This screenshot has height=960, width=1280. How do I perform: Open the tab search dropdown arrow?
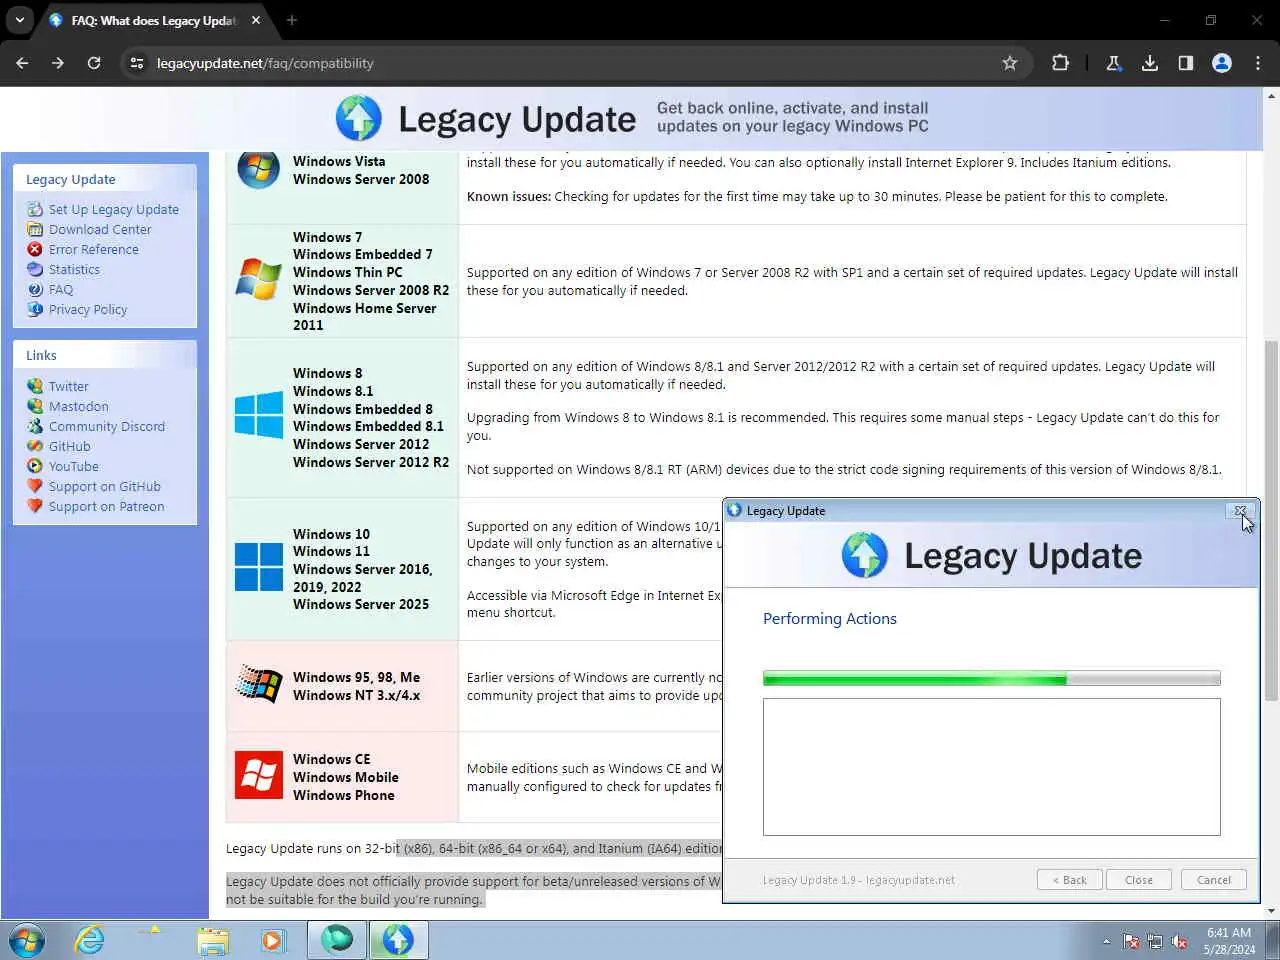(x=20, y=20)
